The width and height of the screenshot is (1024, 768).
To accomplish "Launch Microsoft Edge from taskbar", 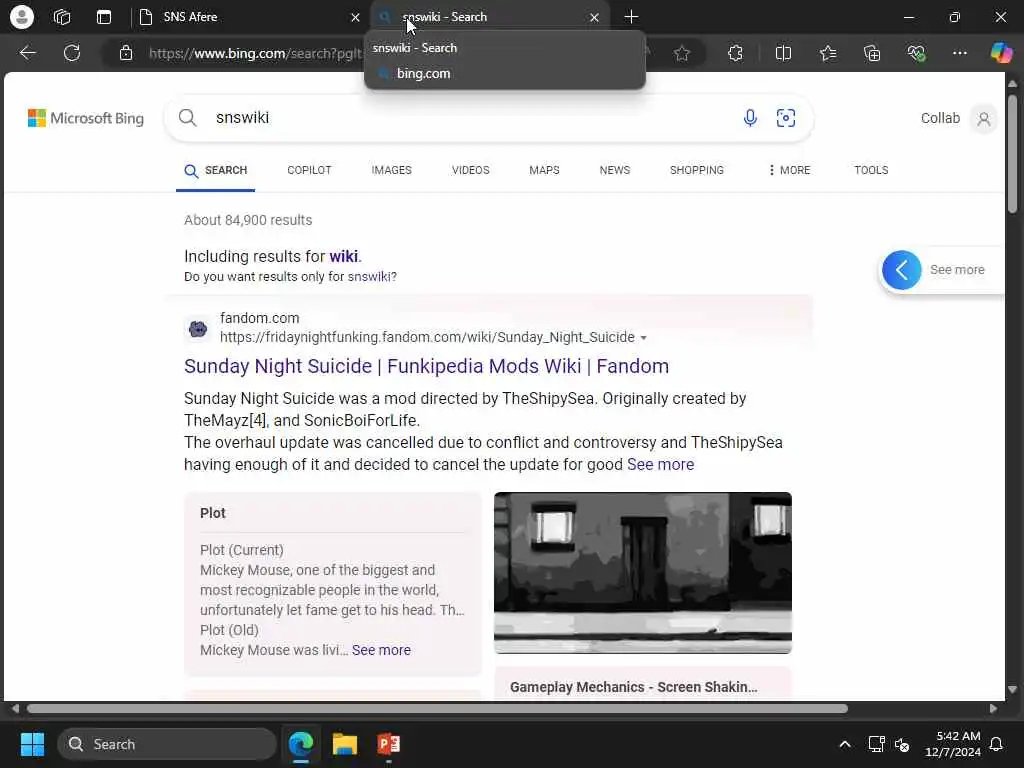I will (300, 744).
